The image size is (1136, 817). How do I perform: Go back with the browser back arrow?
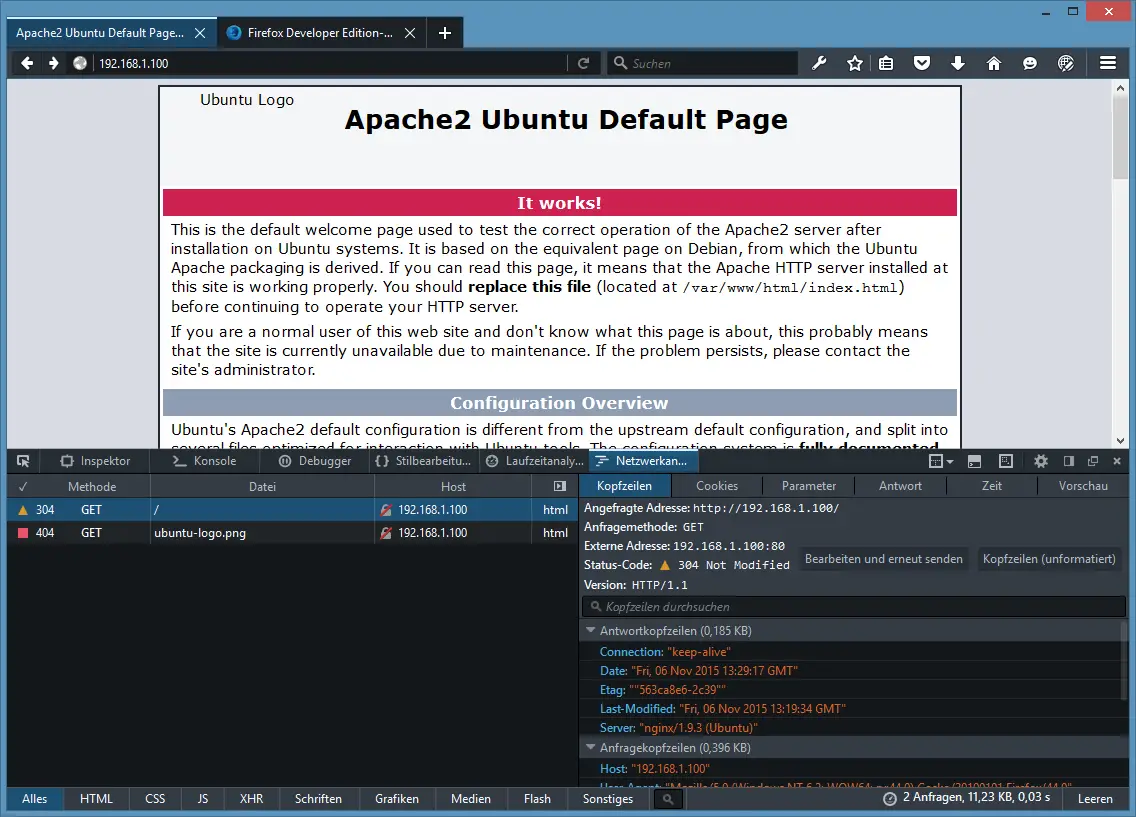tap(27, 64)
